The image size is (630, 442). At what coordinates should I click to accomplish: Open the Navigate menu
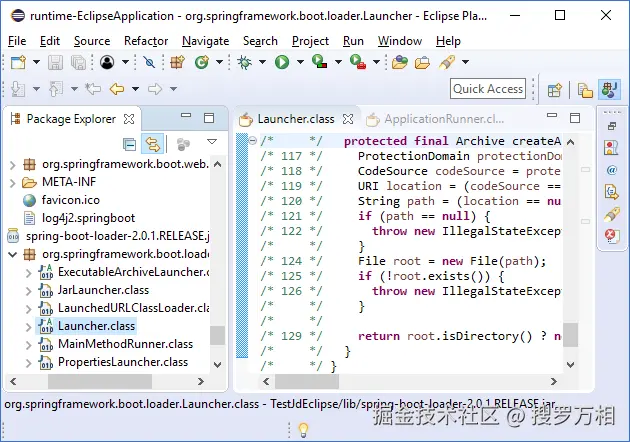(205, 41)
